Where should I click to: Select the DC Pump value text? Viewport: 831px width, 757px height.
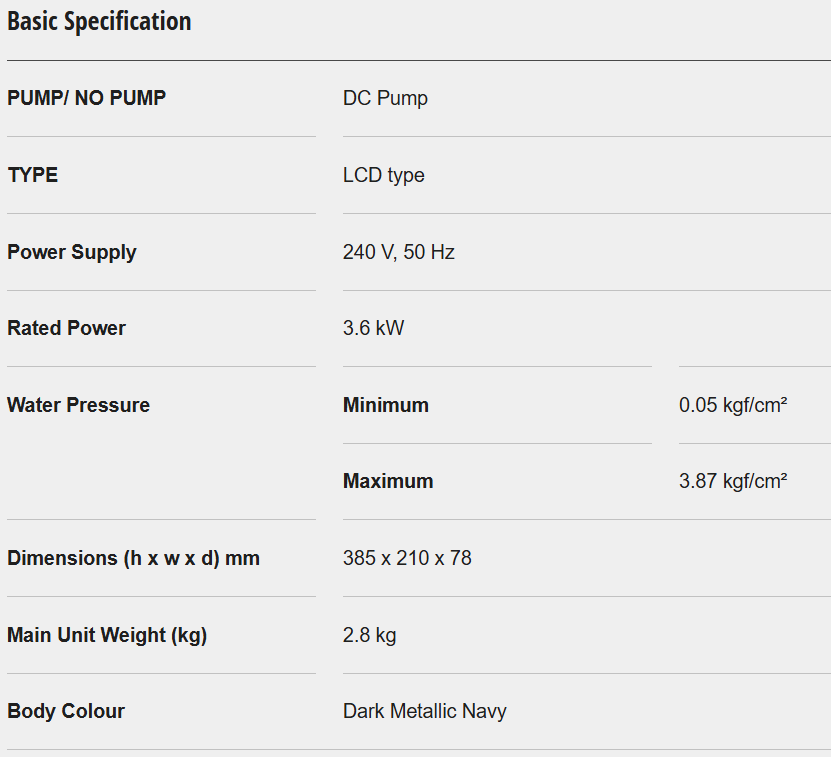click(385, 98)
